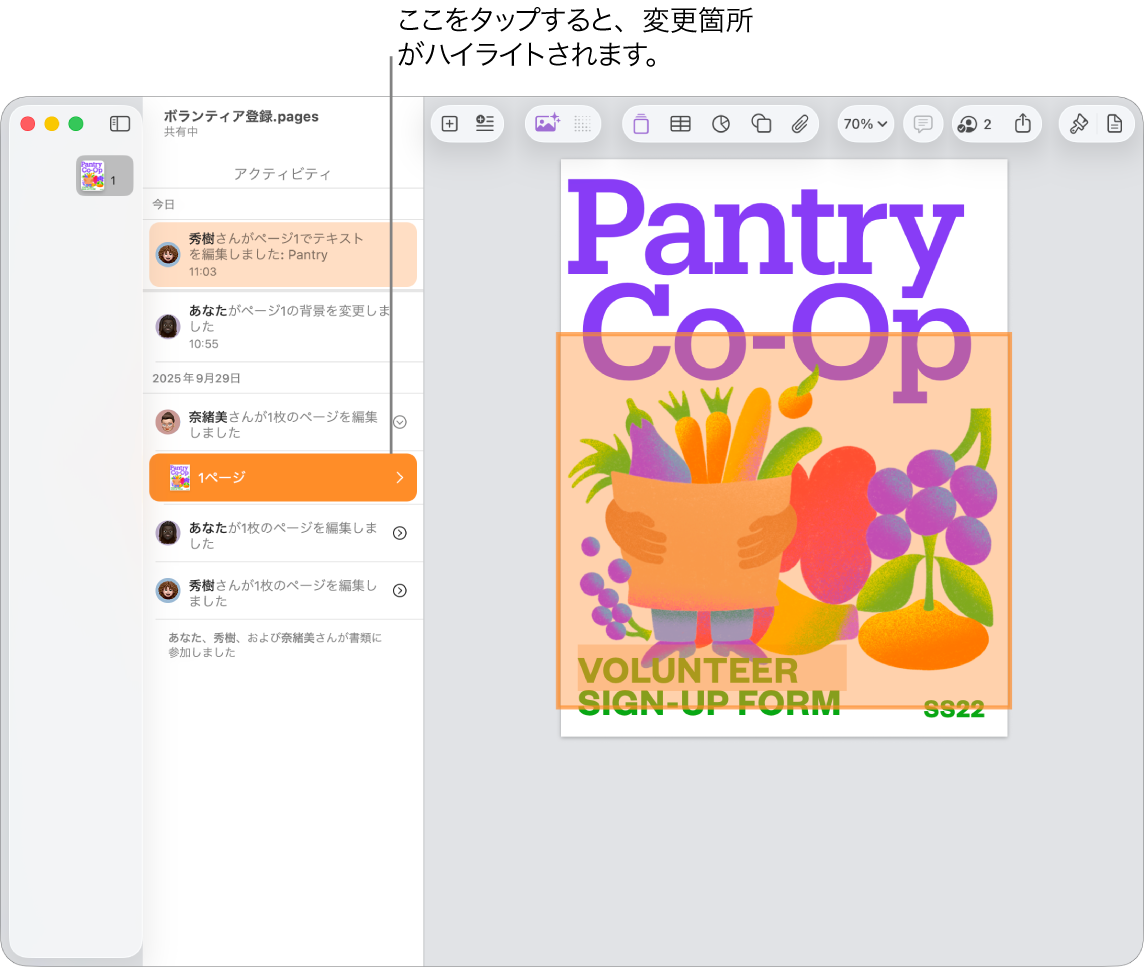Insert a table into the document

click(x=681, y=124)
